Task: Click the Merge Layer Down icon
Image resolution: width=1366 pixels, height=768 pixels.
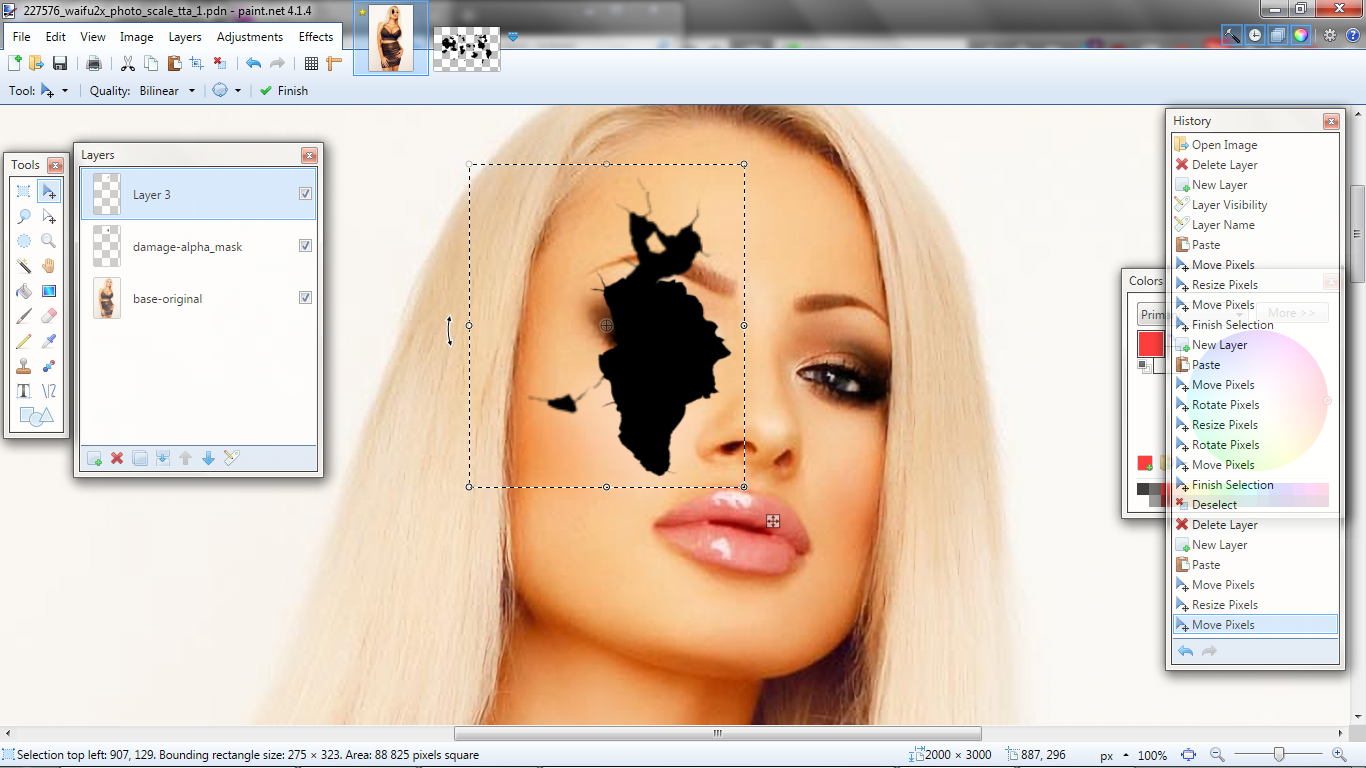Action: click(x=163, y=458)
